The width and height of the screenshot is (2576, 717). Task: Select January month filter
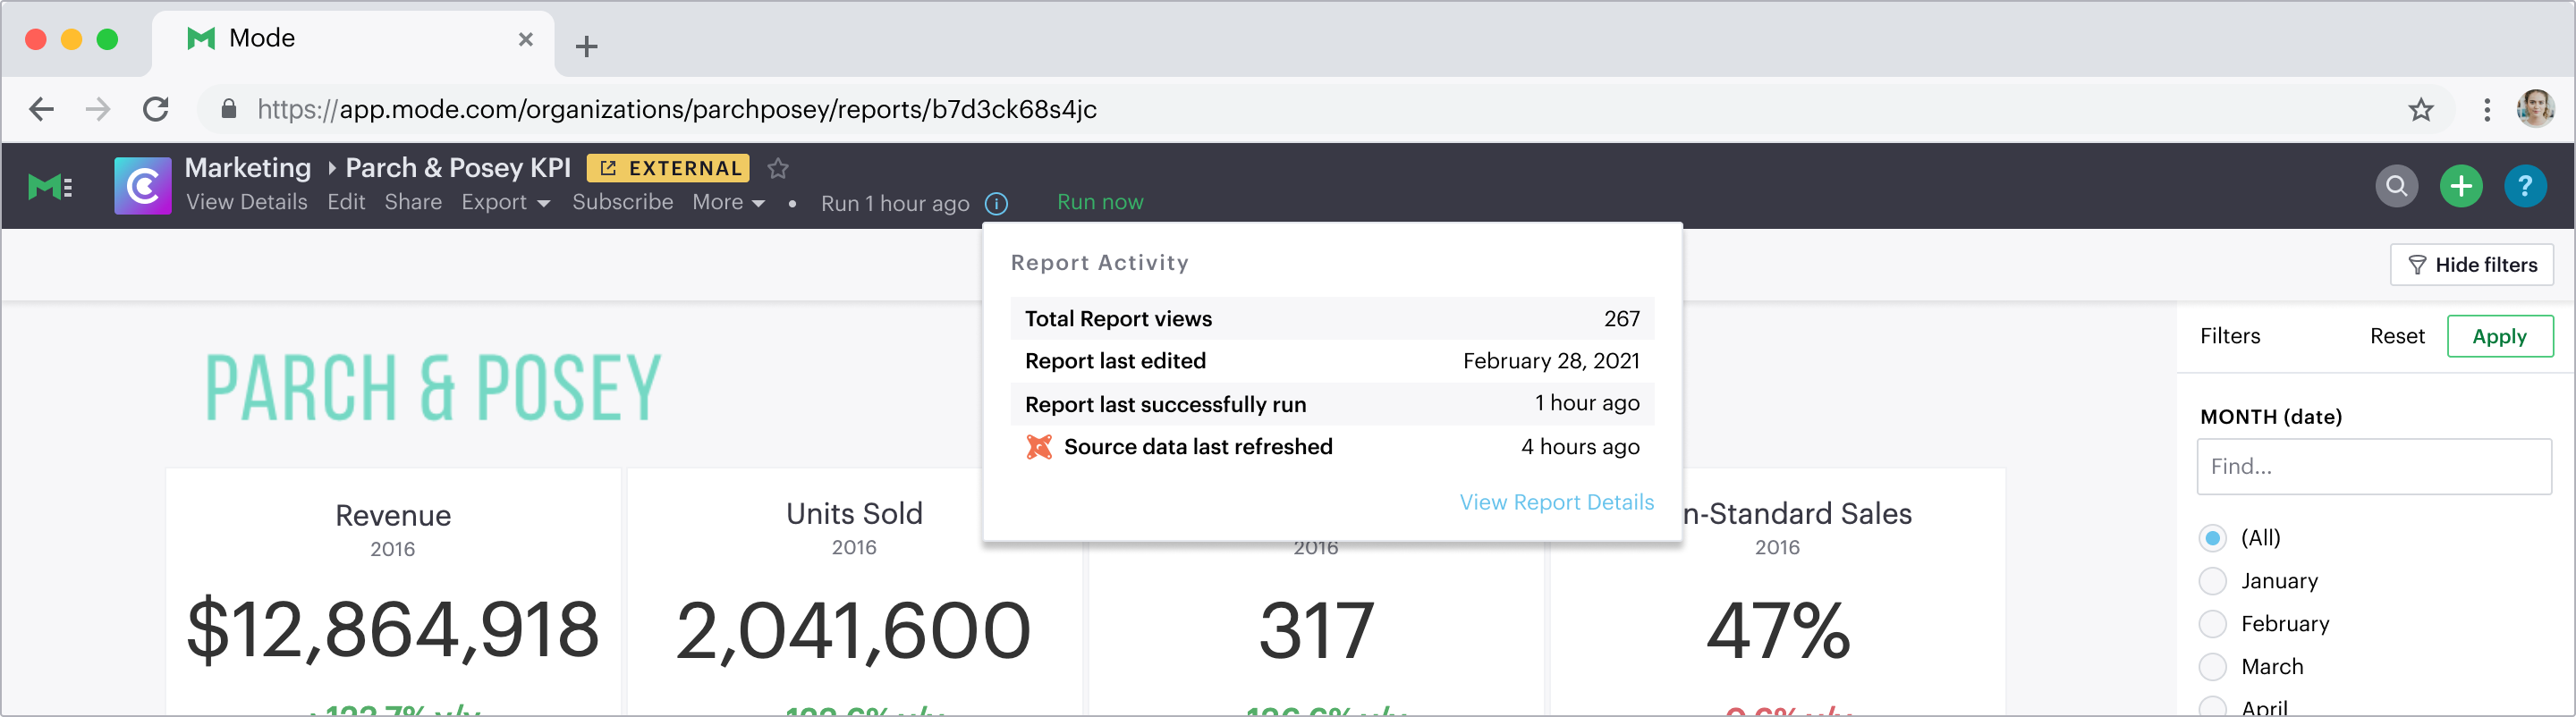tap(2212, 581)
